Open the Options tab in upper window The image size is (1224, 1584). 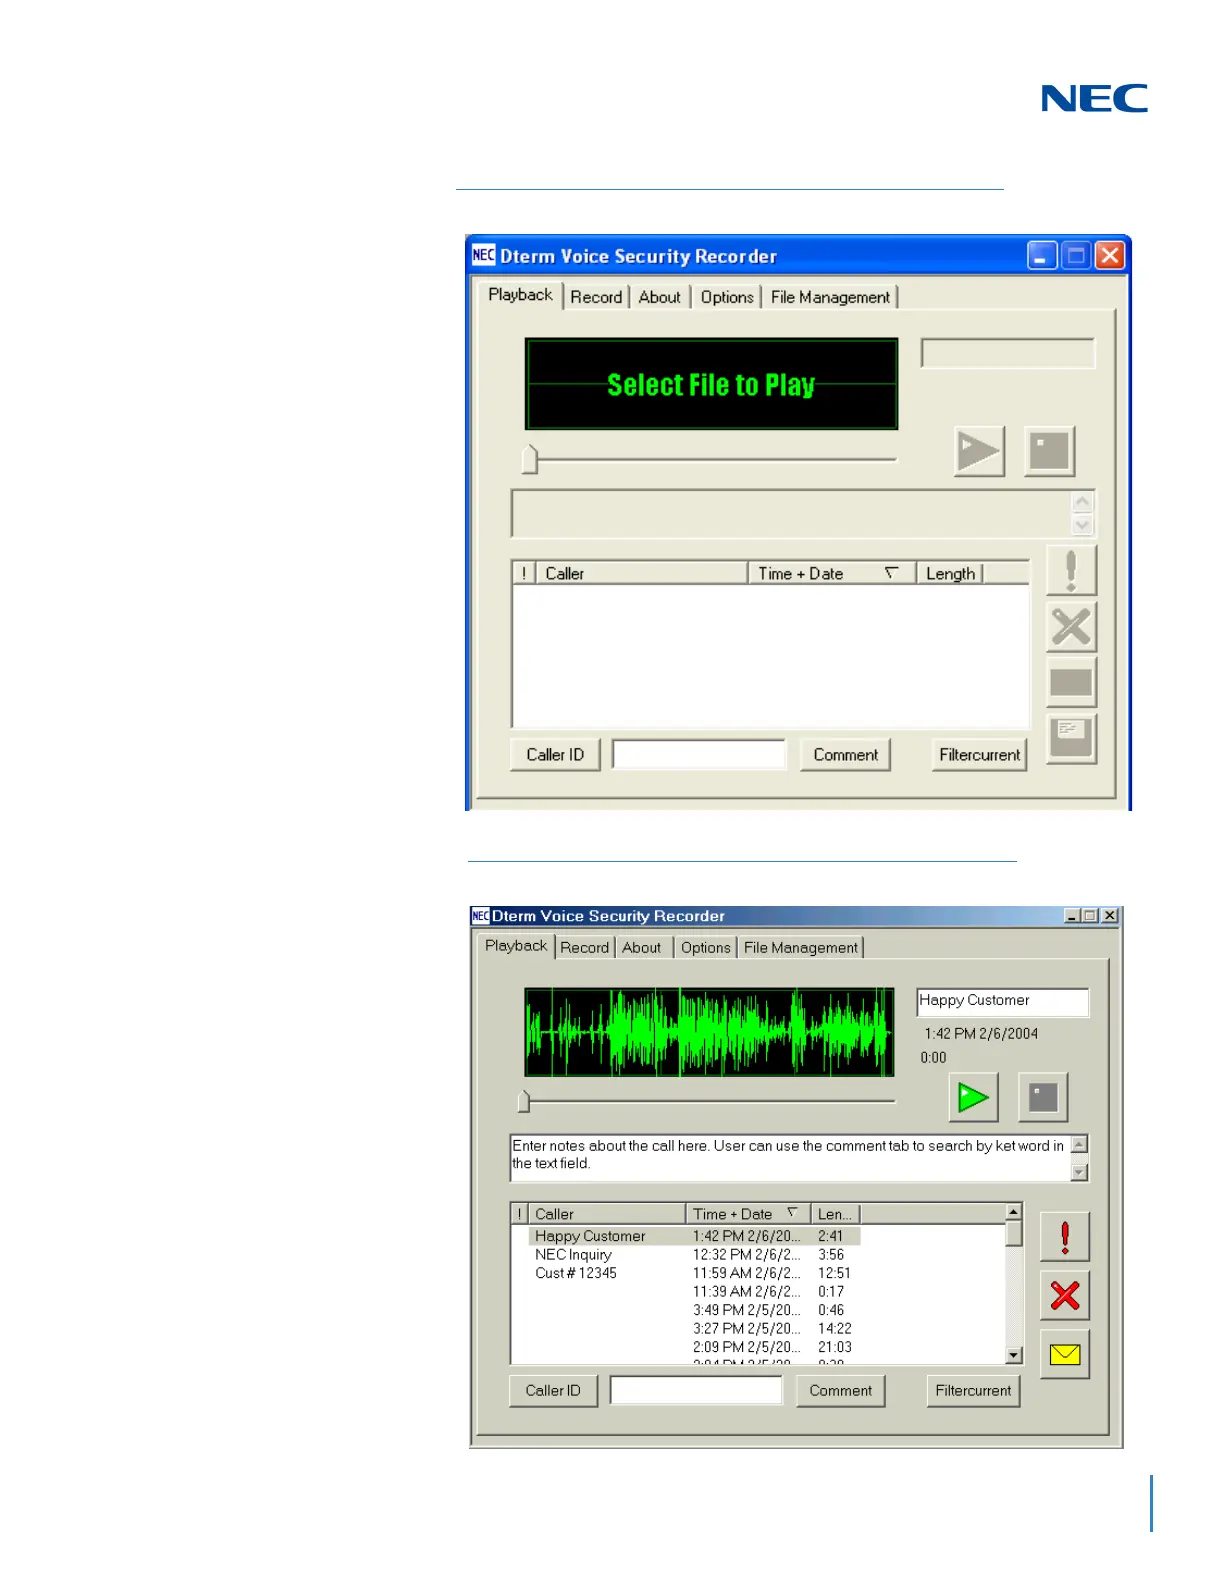[x=727, y=297]
